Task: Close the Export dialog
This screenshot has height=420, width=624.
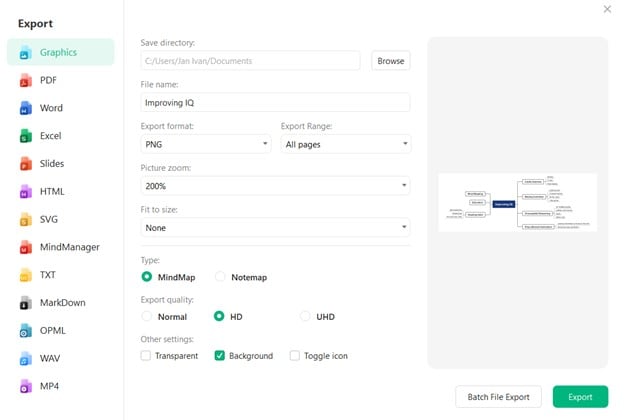Action: pyautogui.click(x=607, y=9)
